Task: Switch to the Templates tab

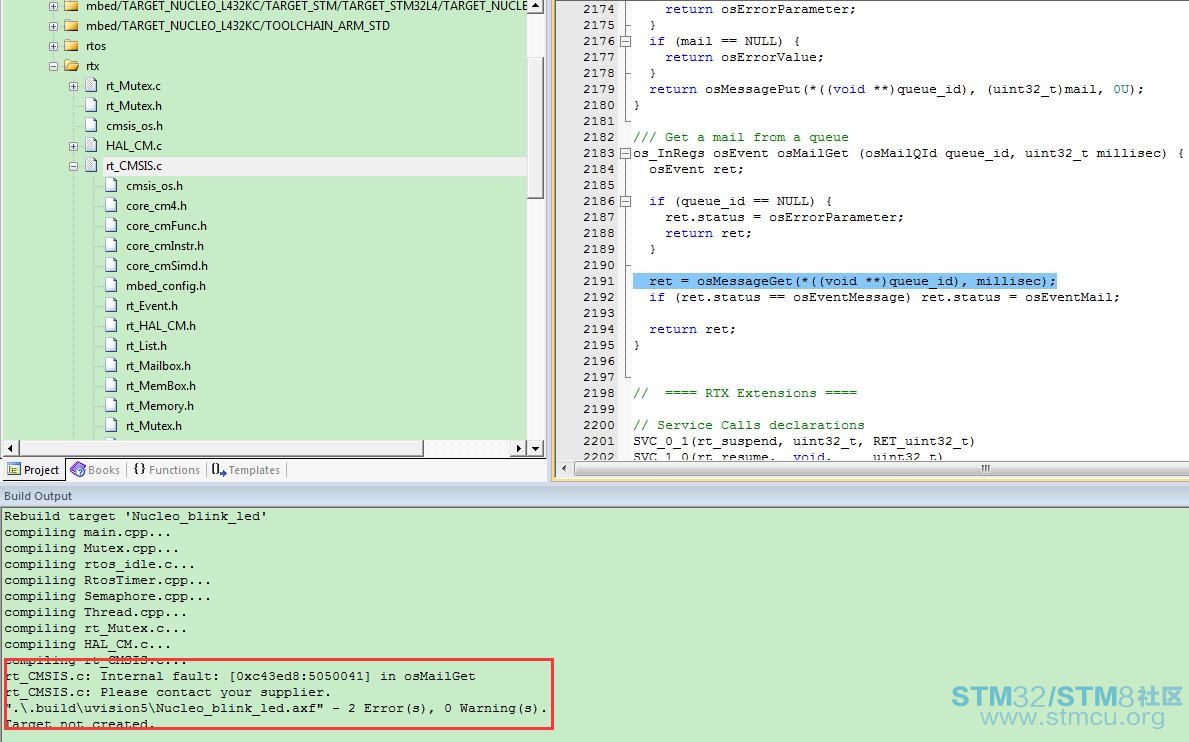Action: [x=246, y=470]
